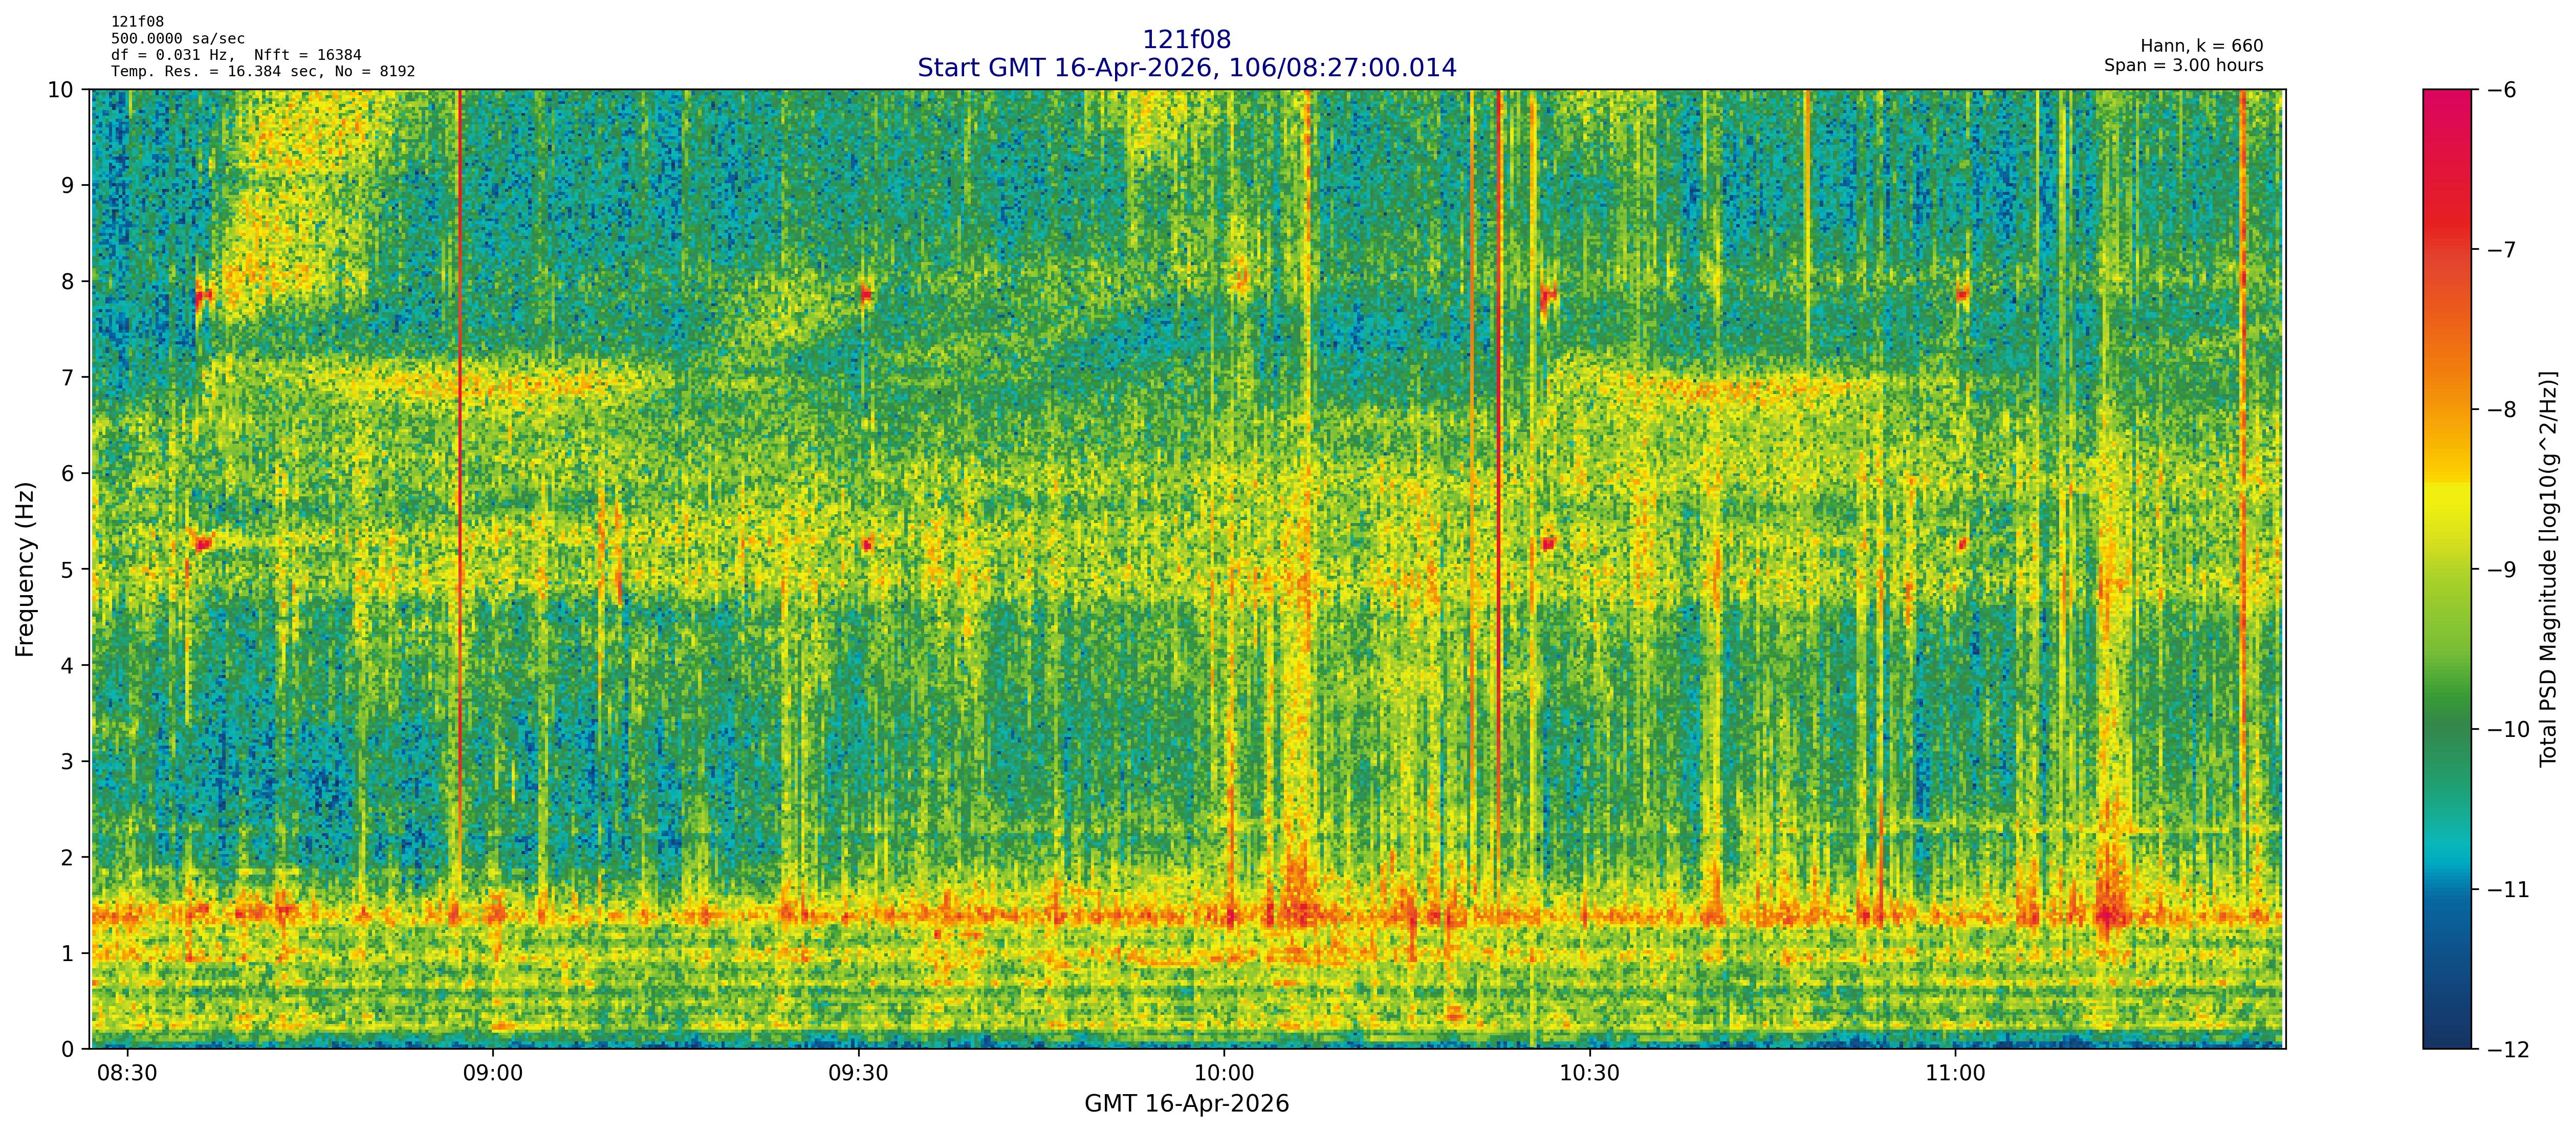Click the 5 Hz frequency tick label

tap(67, 569)
